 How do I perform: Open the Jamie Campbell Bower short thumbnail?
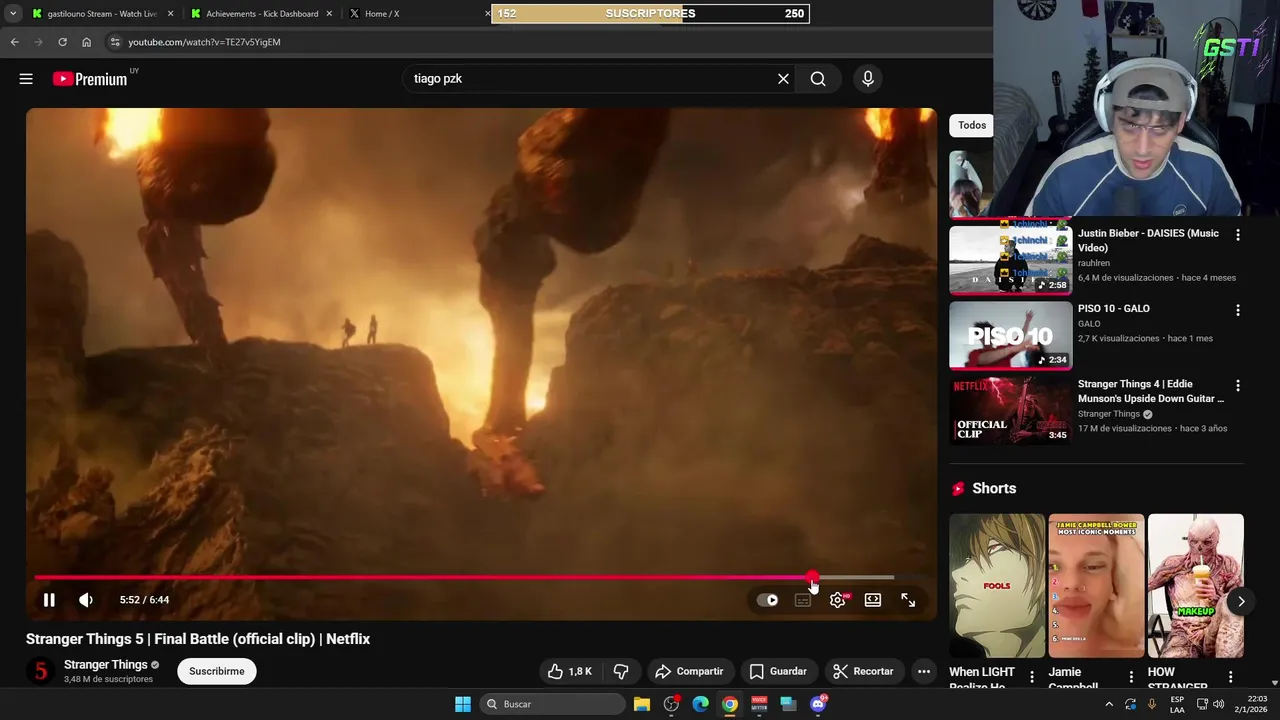pos(1096,586)
